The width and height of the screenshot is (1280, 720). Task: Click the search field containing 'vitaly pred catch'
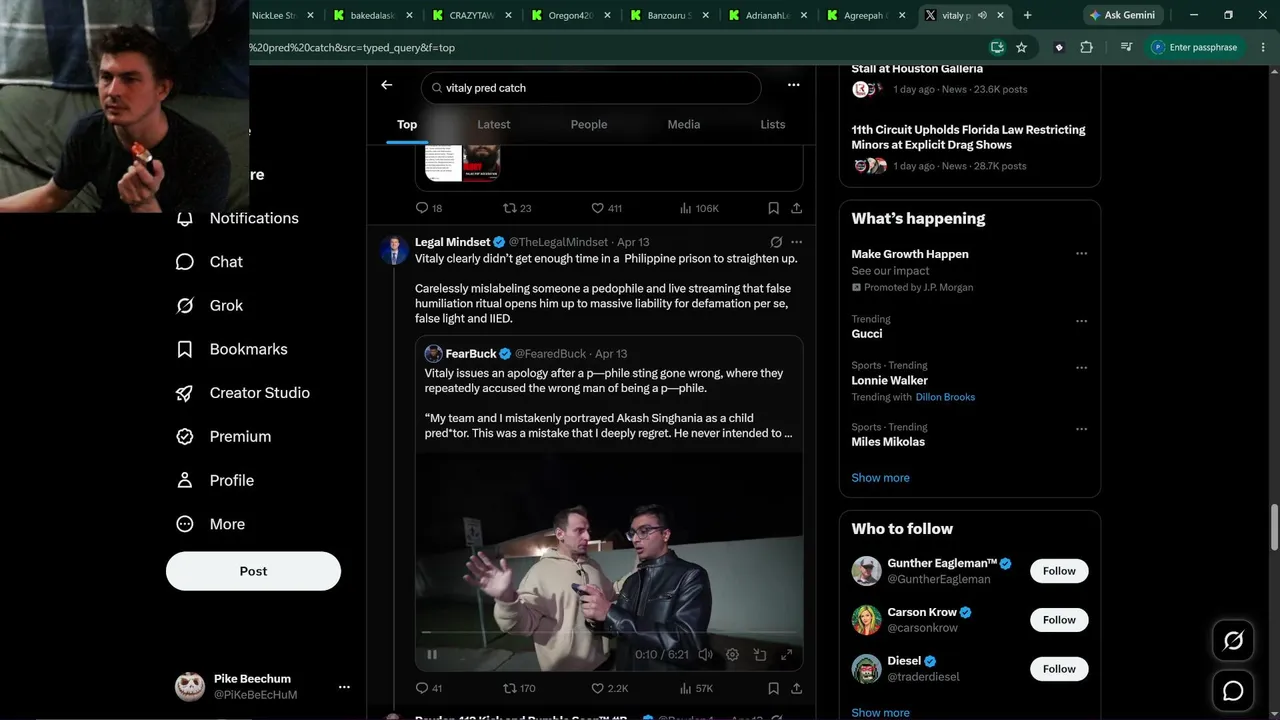coord(591,88)
